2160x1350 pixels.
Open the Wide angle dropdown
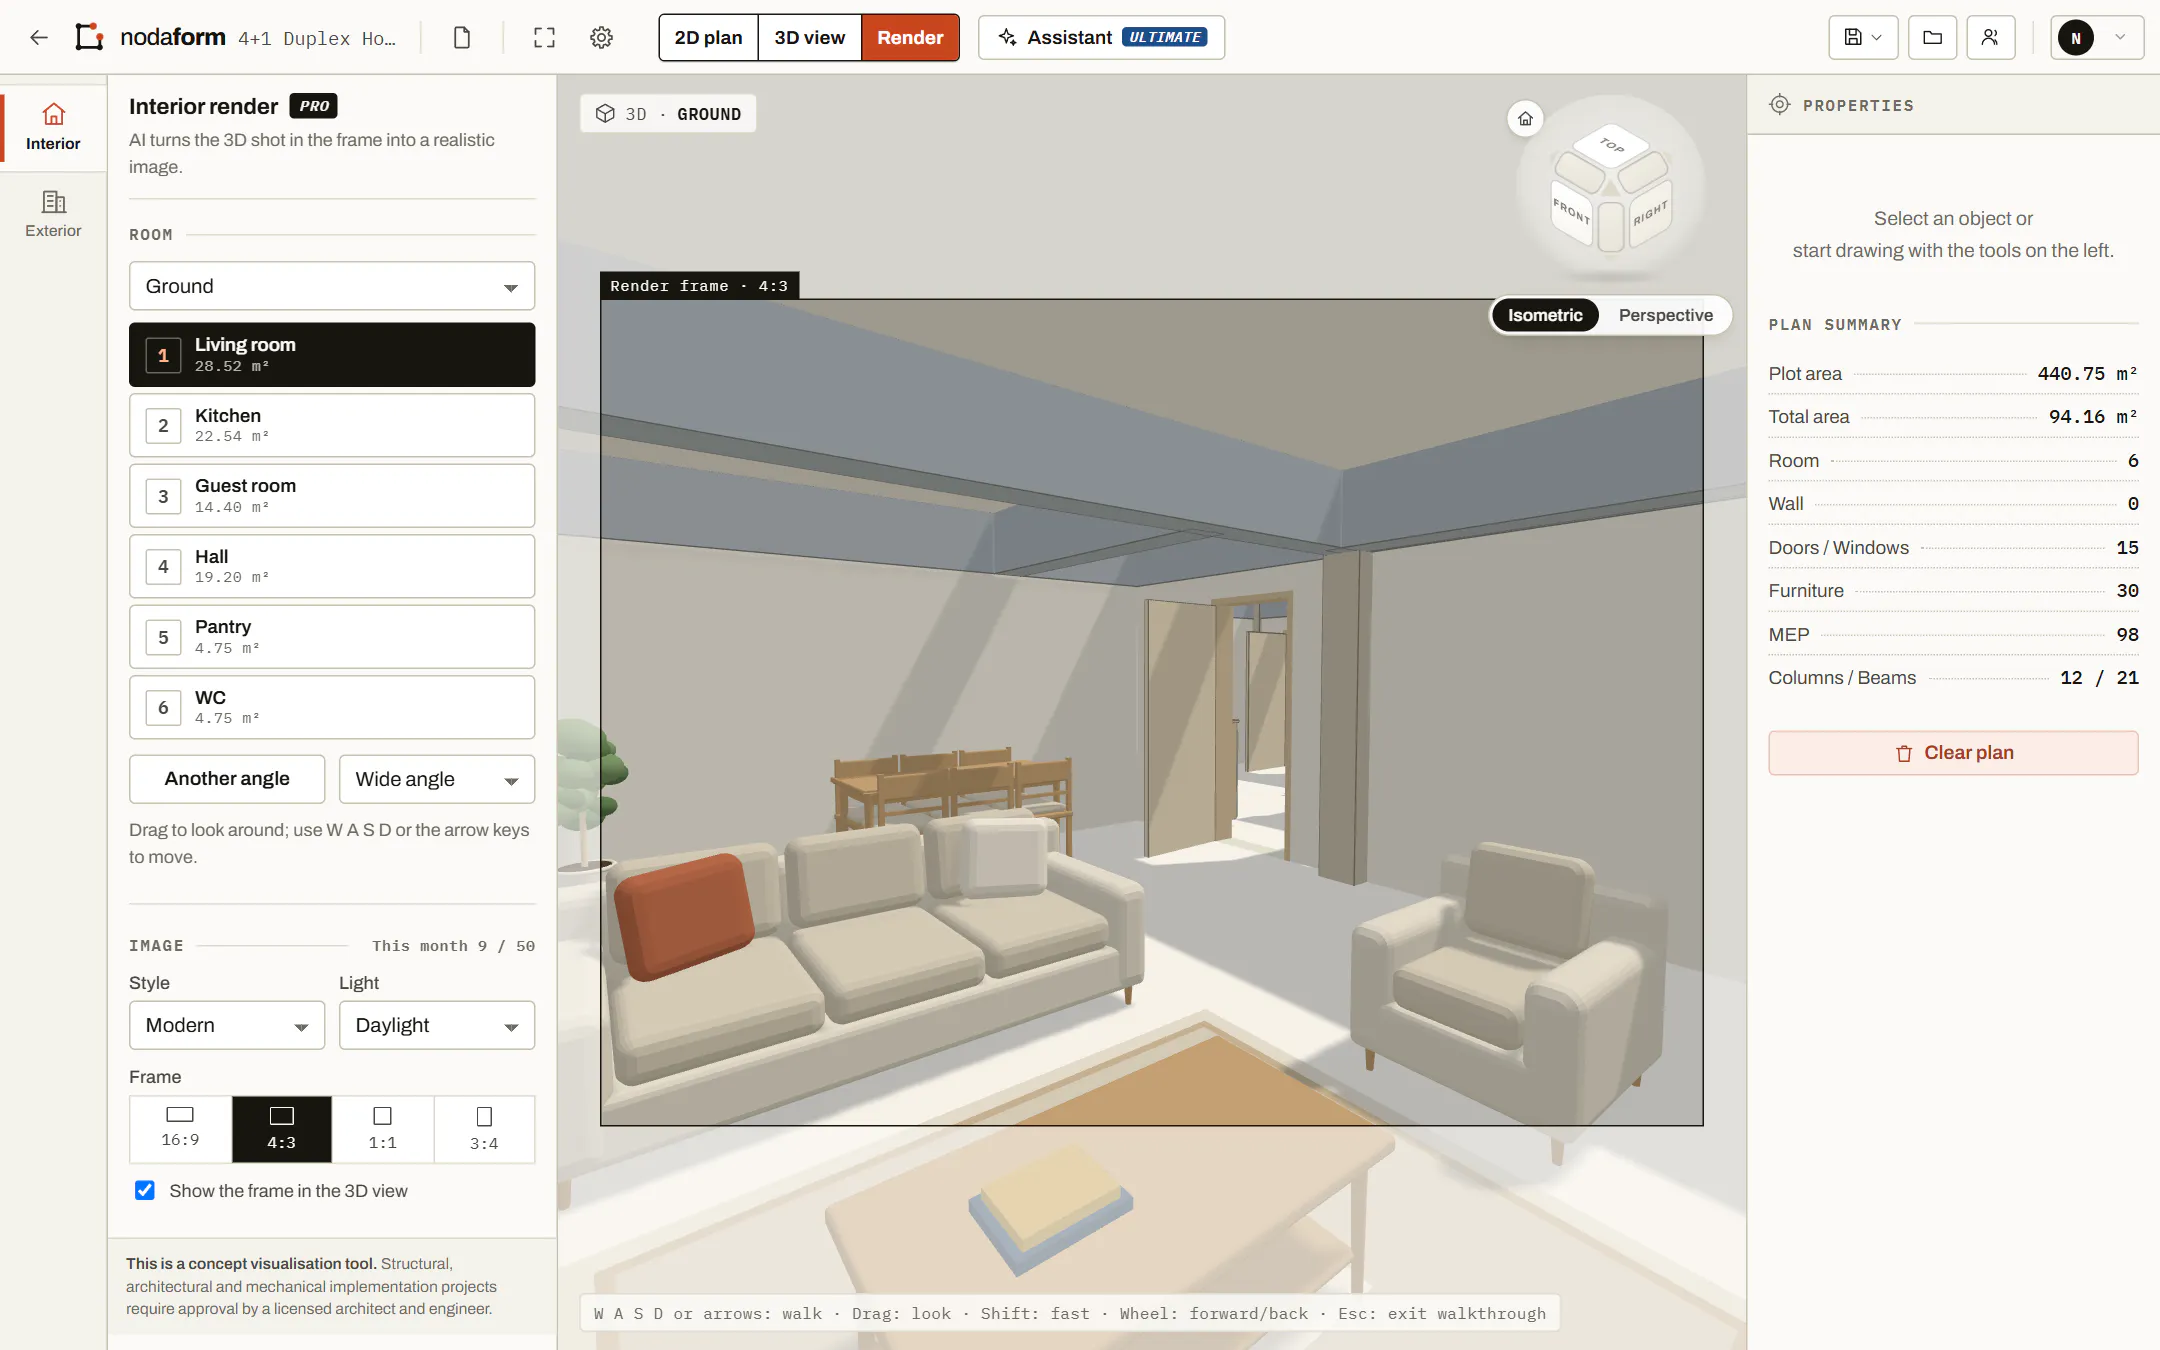437,779
